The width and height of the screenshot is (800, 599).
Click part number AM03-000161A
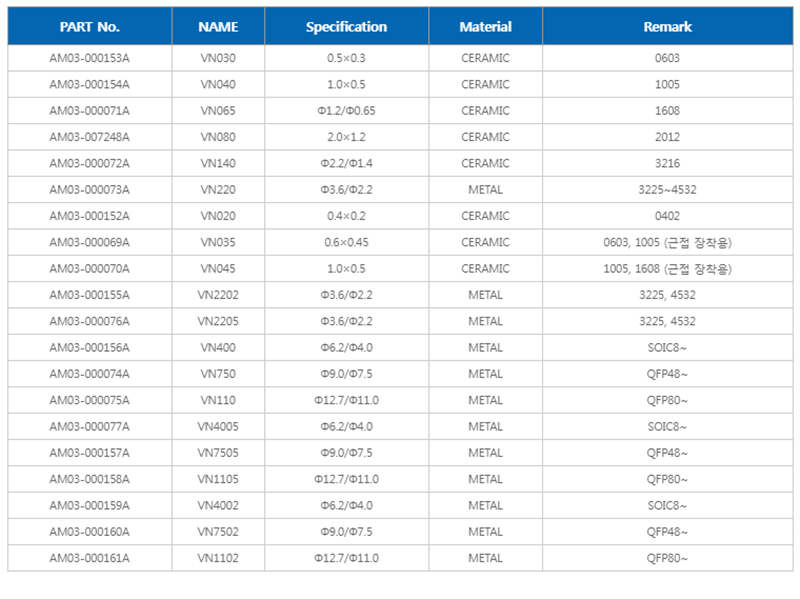[89, 558]
